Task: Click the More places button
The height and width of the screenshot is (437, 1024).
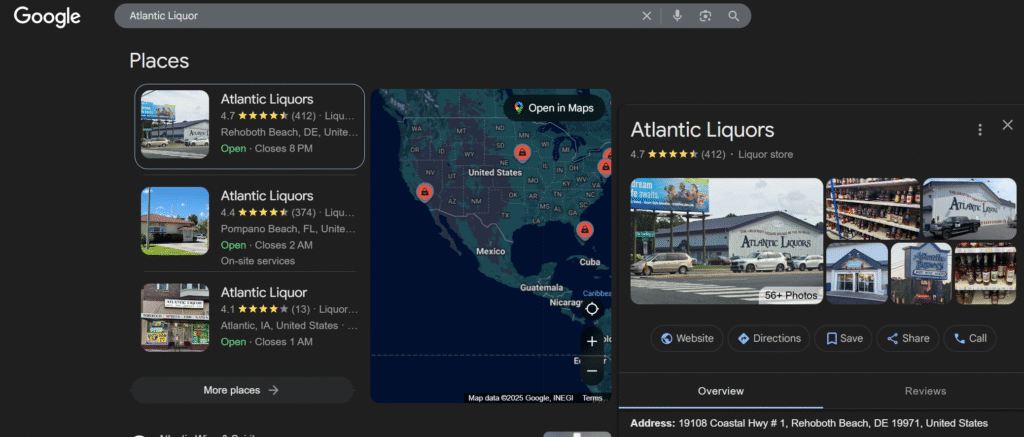Action: tap(242, 390)
